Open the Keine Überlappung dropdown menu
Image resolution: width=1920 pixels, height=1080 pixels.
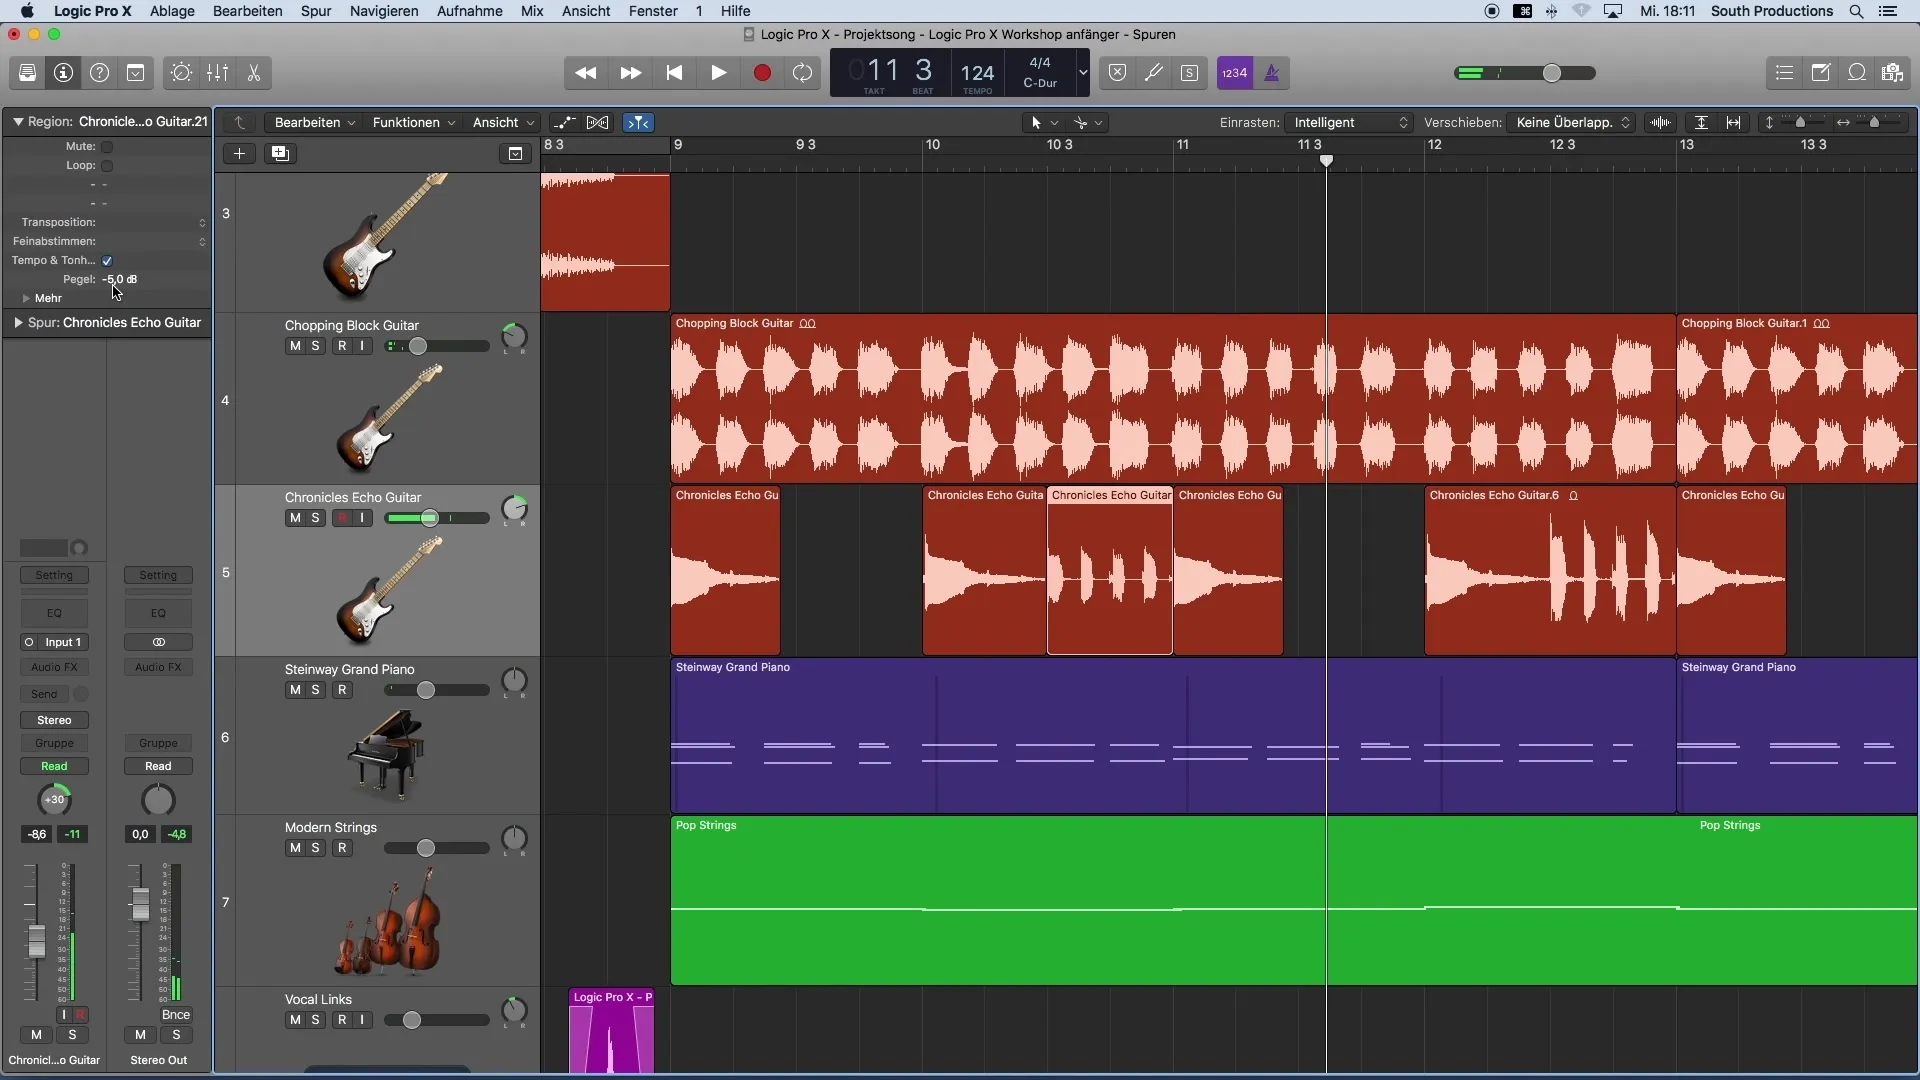click(x=1572, y=121)
